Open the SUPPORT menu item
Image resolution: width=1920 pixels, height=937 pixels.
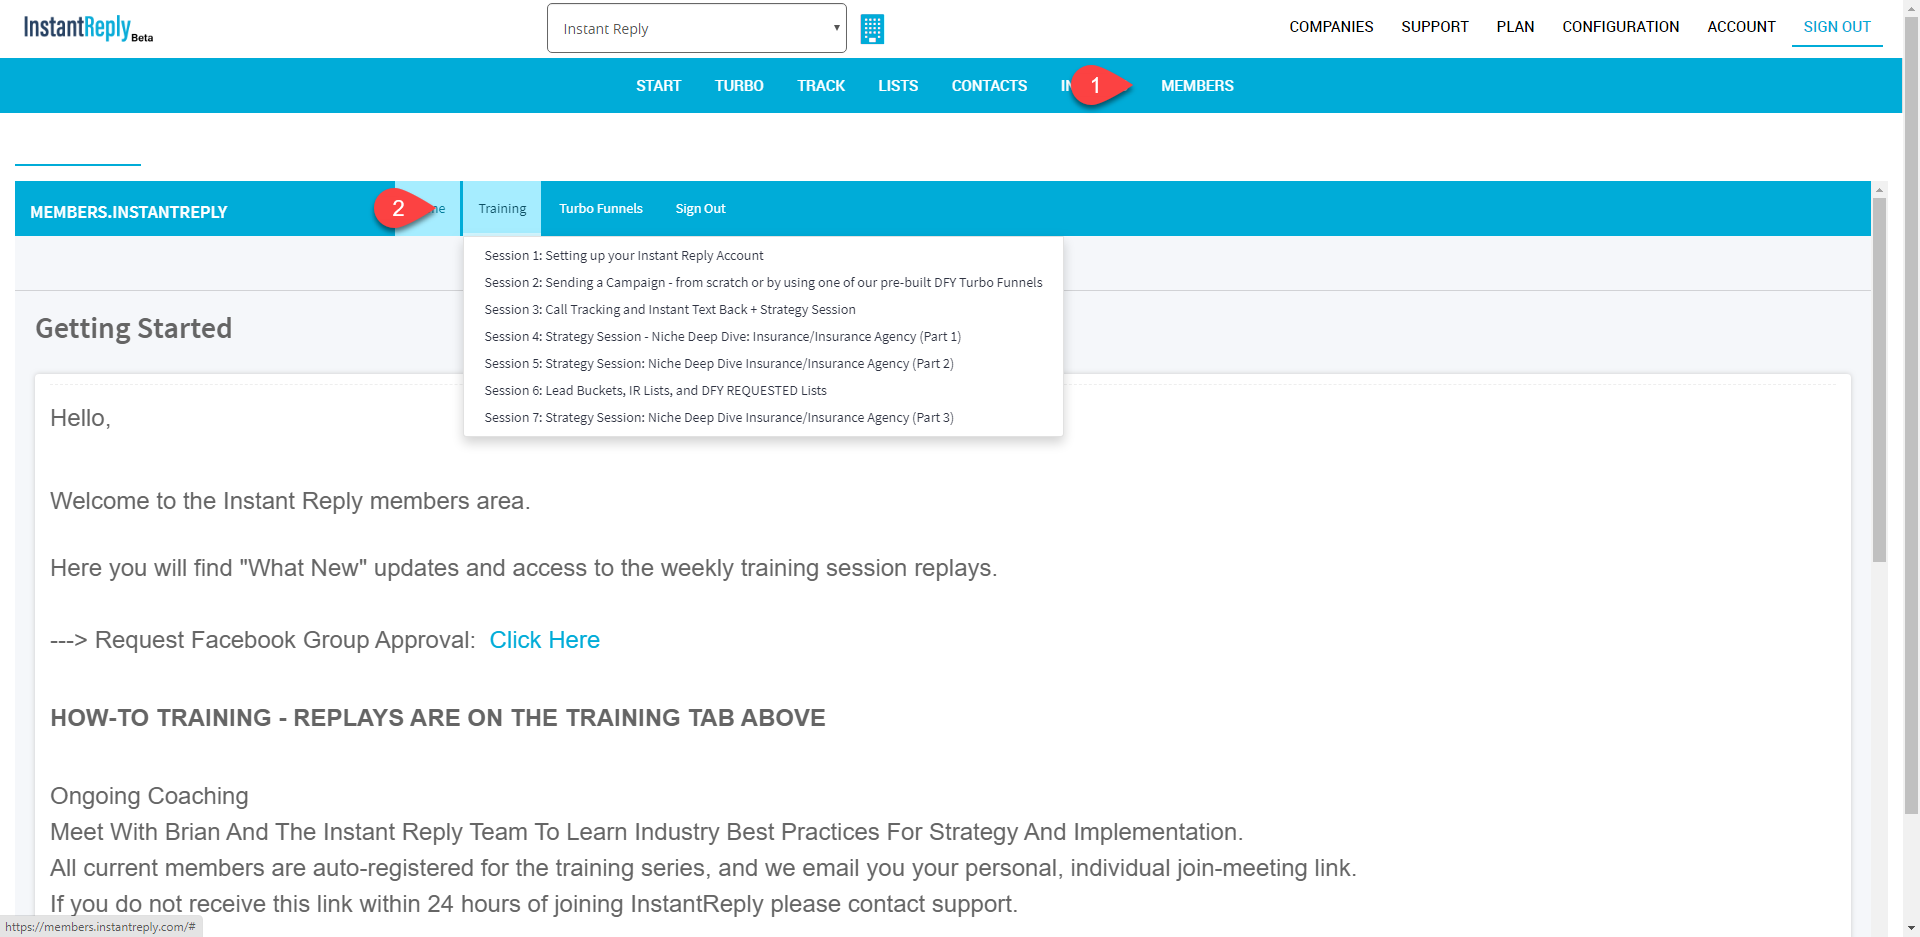coord(1434,27)
